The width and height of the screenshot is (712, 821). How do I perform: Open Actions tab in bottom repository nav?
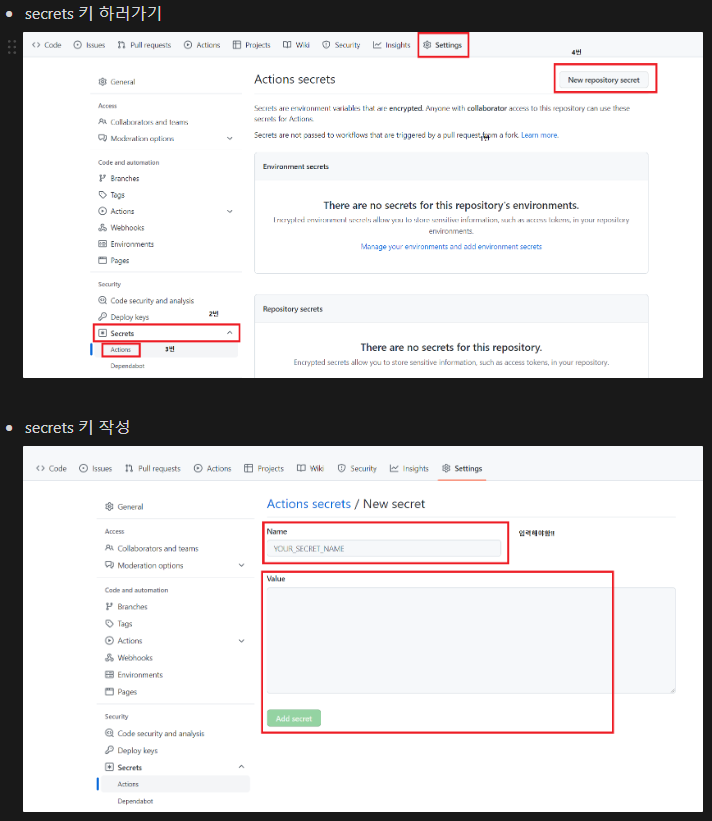coord(213,469)
